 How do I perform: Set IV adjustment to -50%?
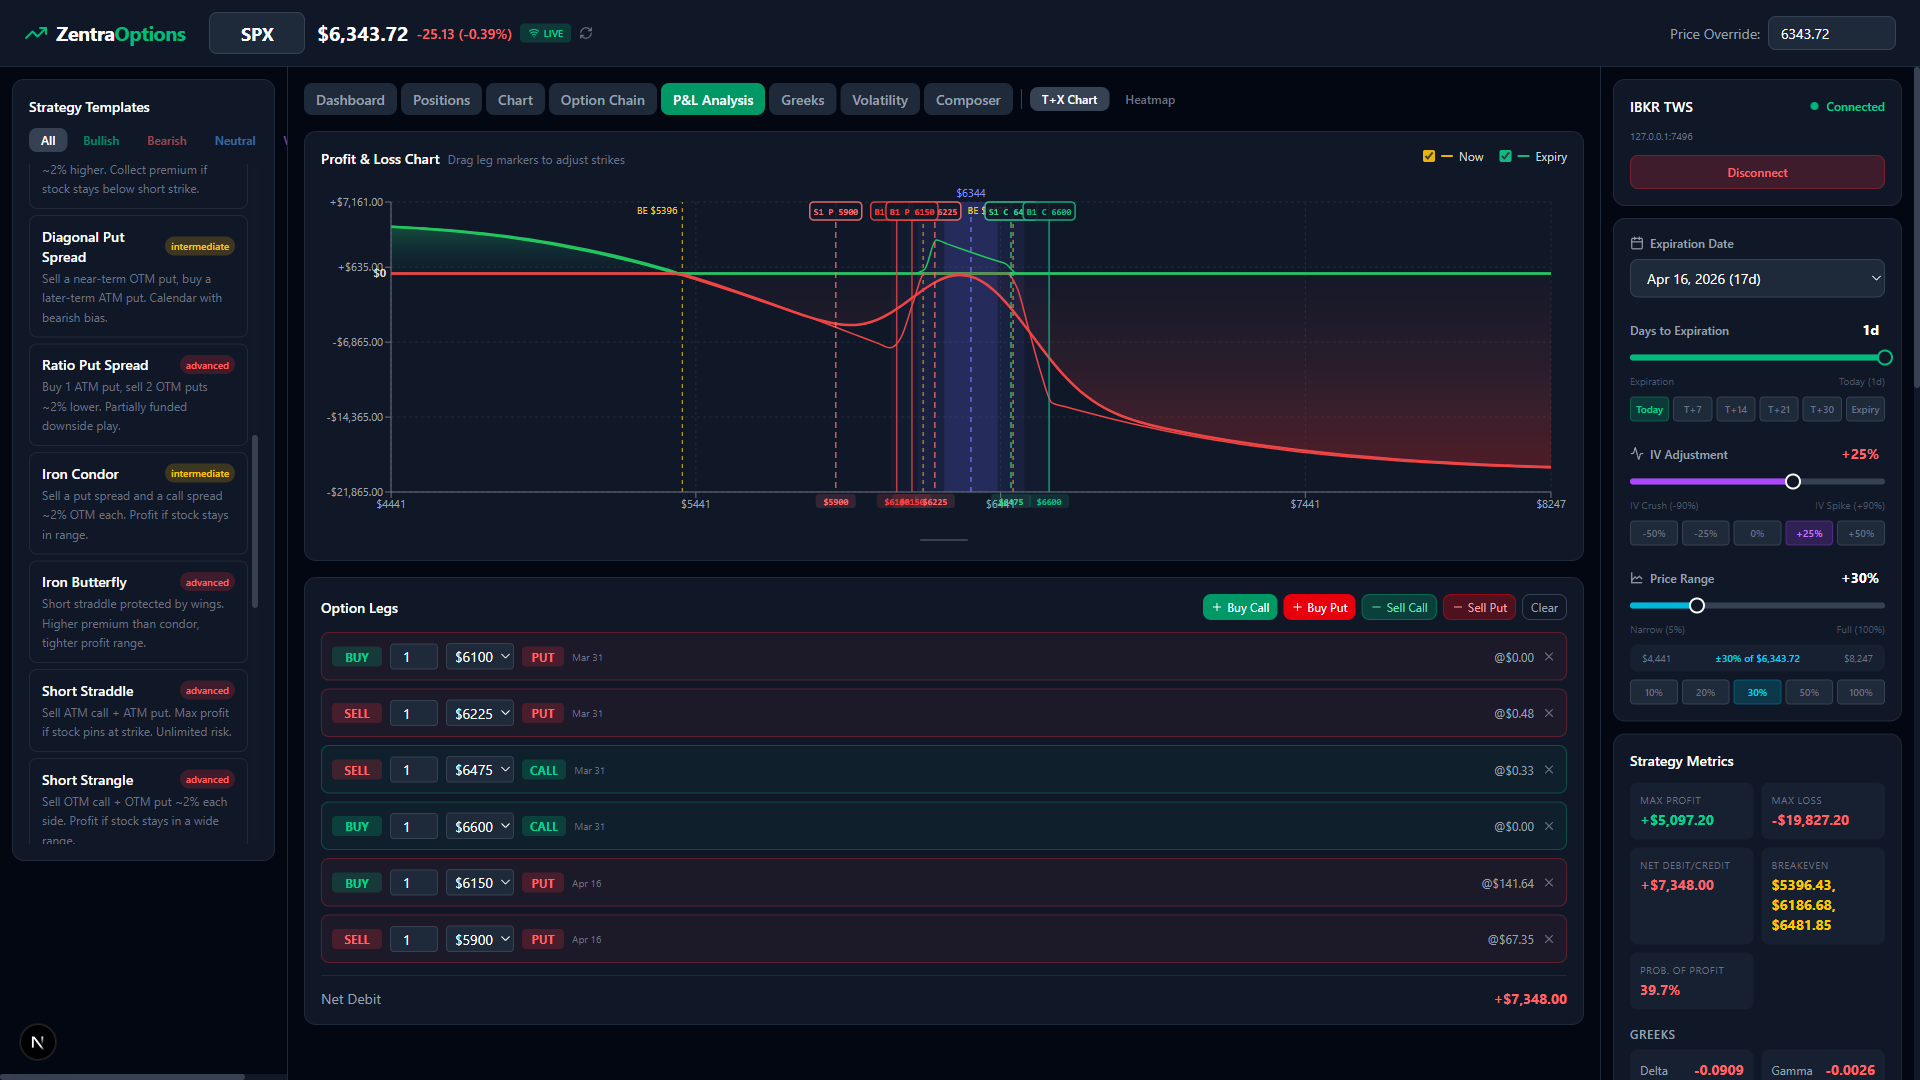[x=1654, y=533]
